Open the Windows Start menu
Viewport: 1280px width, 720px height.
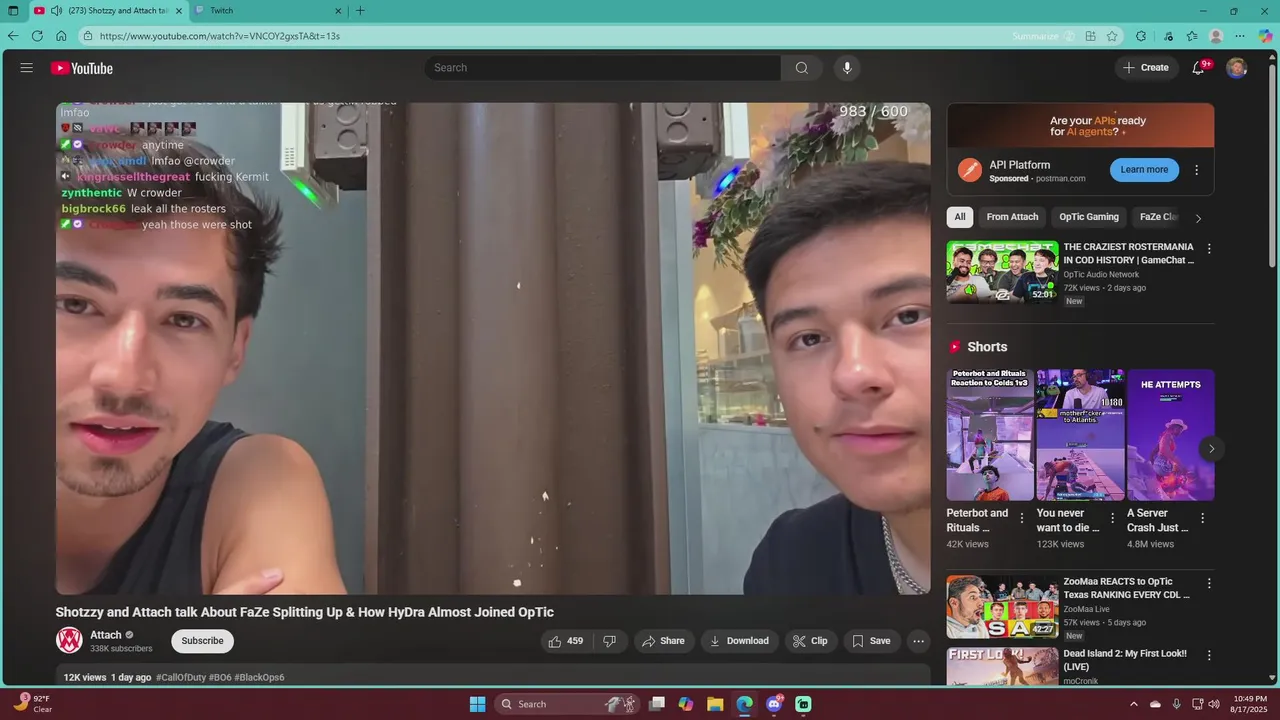point(478,704)
